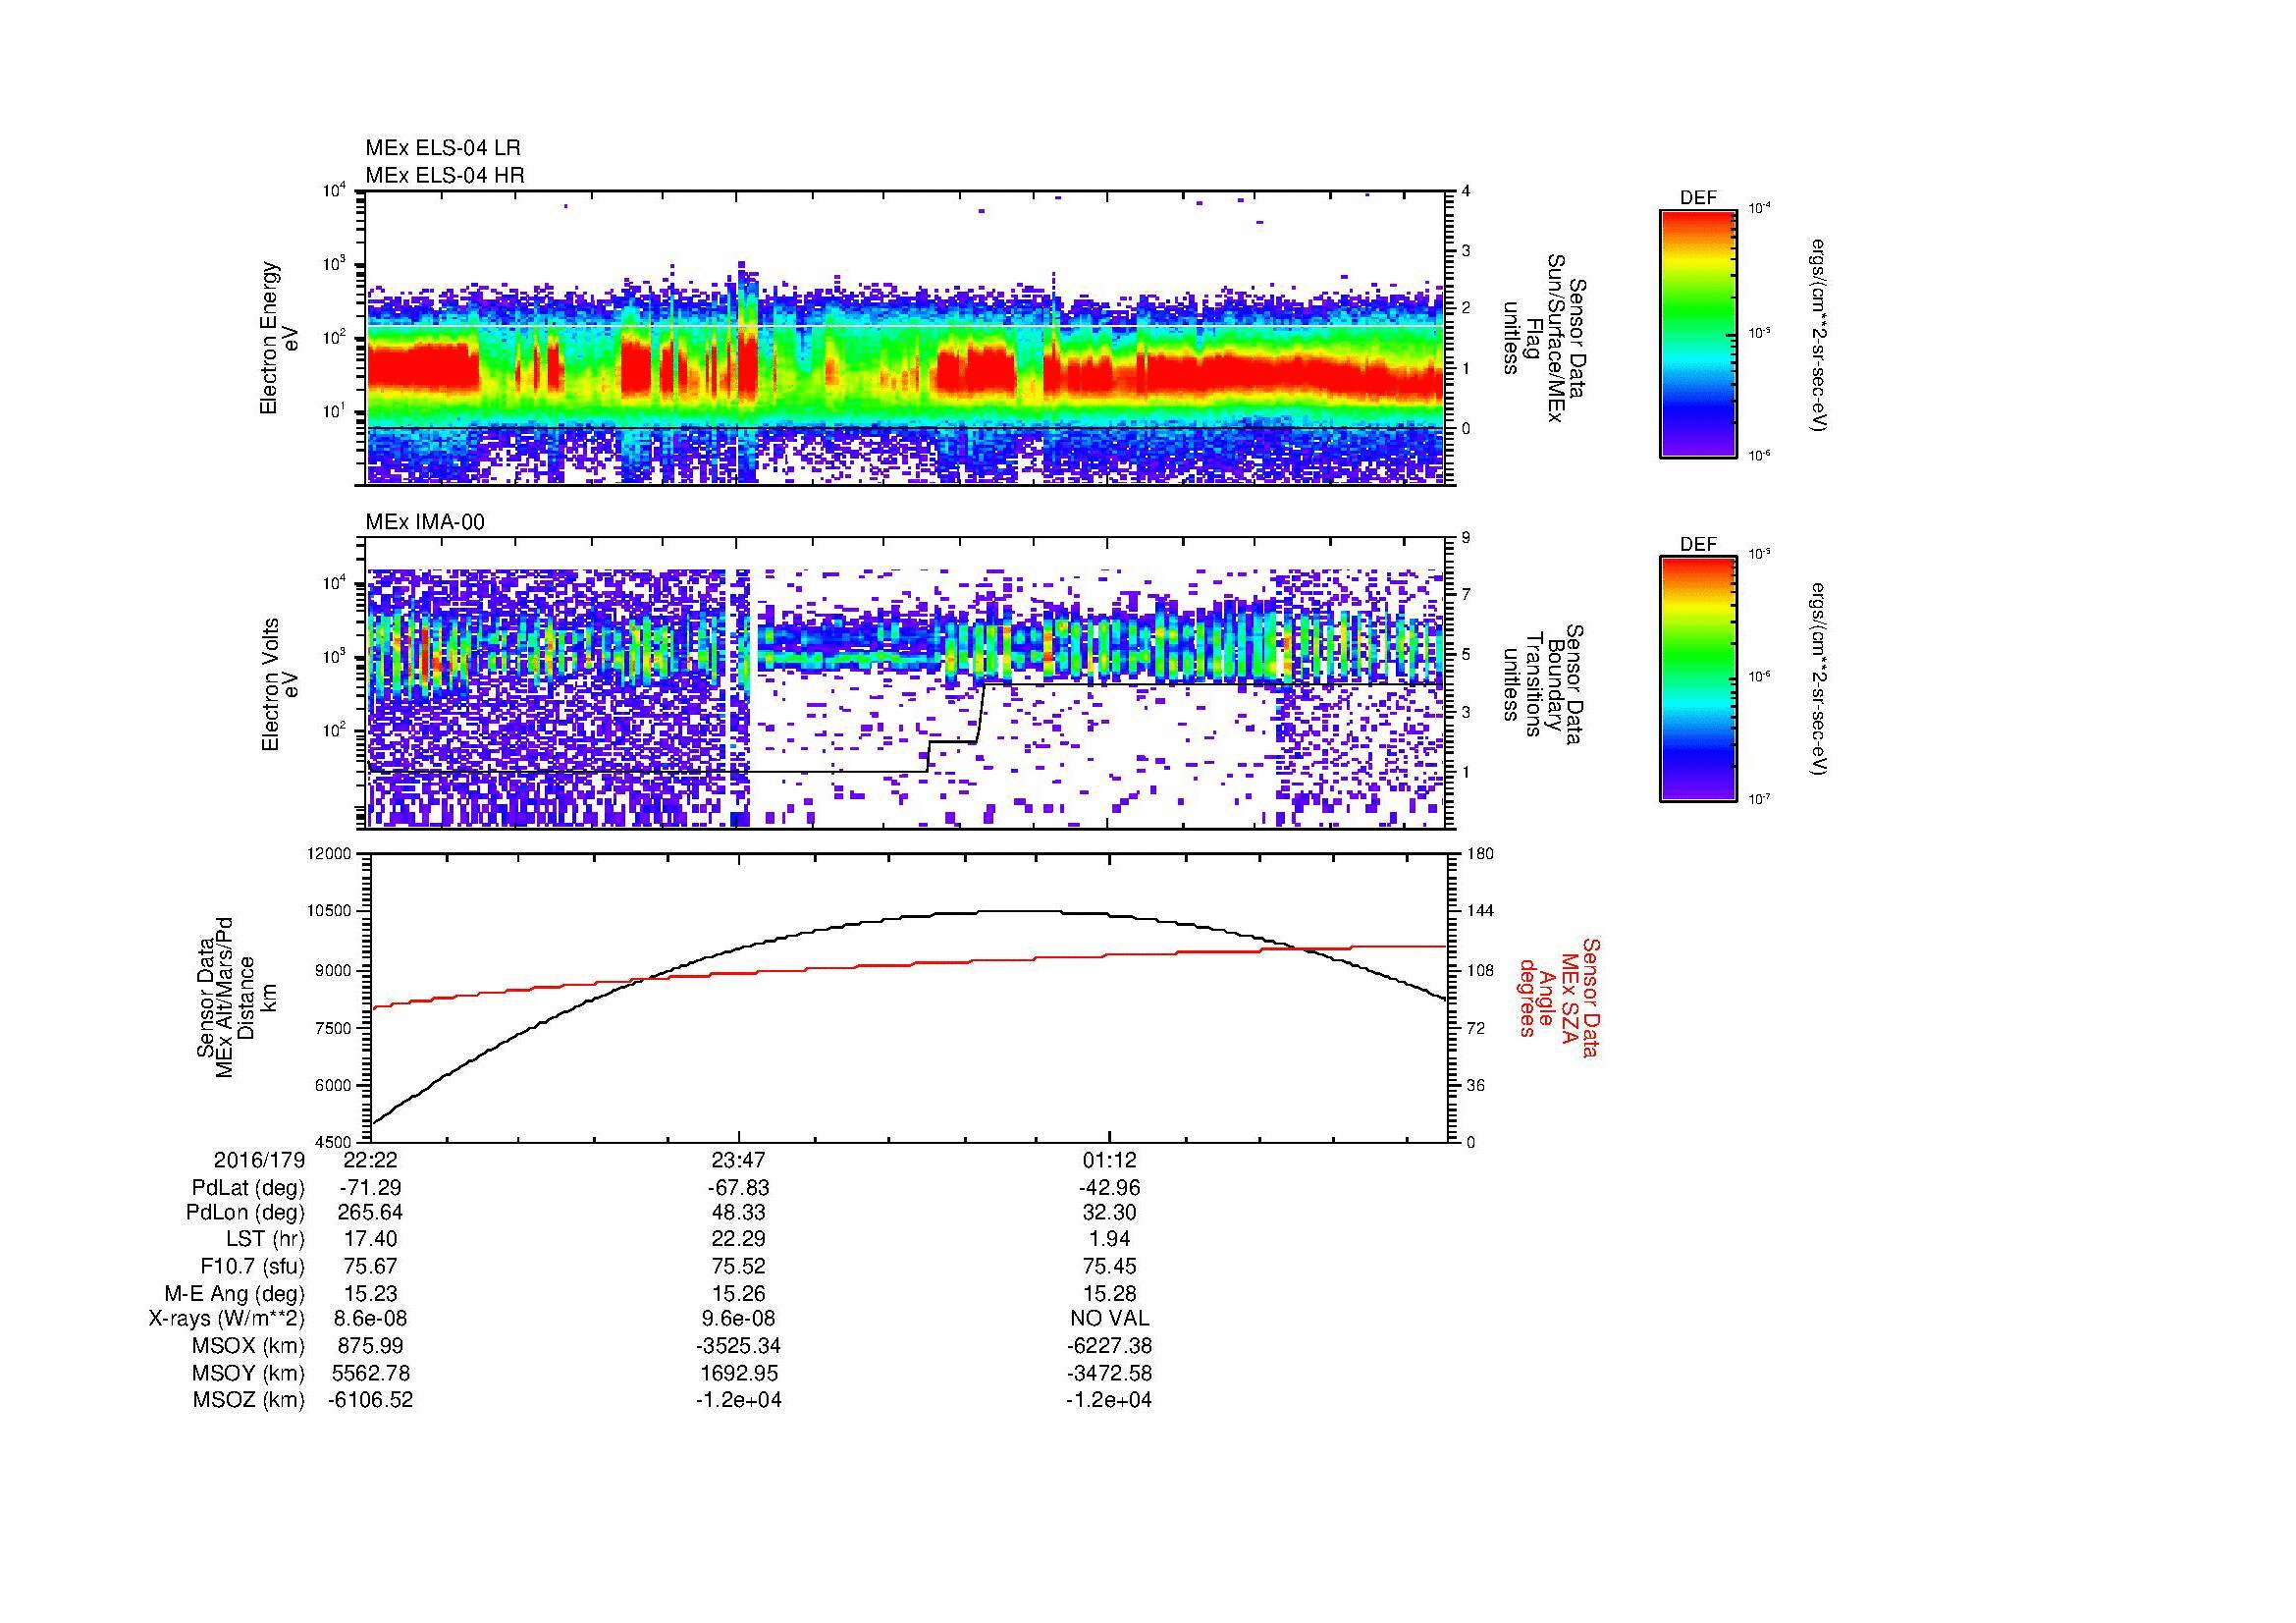Viewport: 2296px width, 1623px height.
Task: Click the MSOZ value '-6106.52'
Action: coord(370,1400)
